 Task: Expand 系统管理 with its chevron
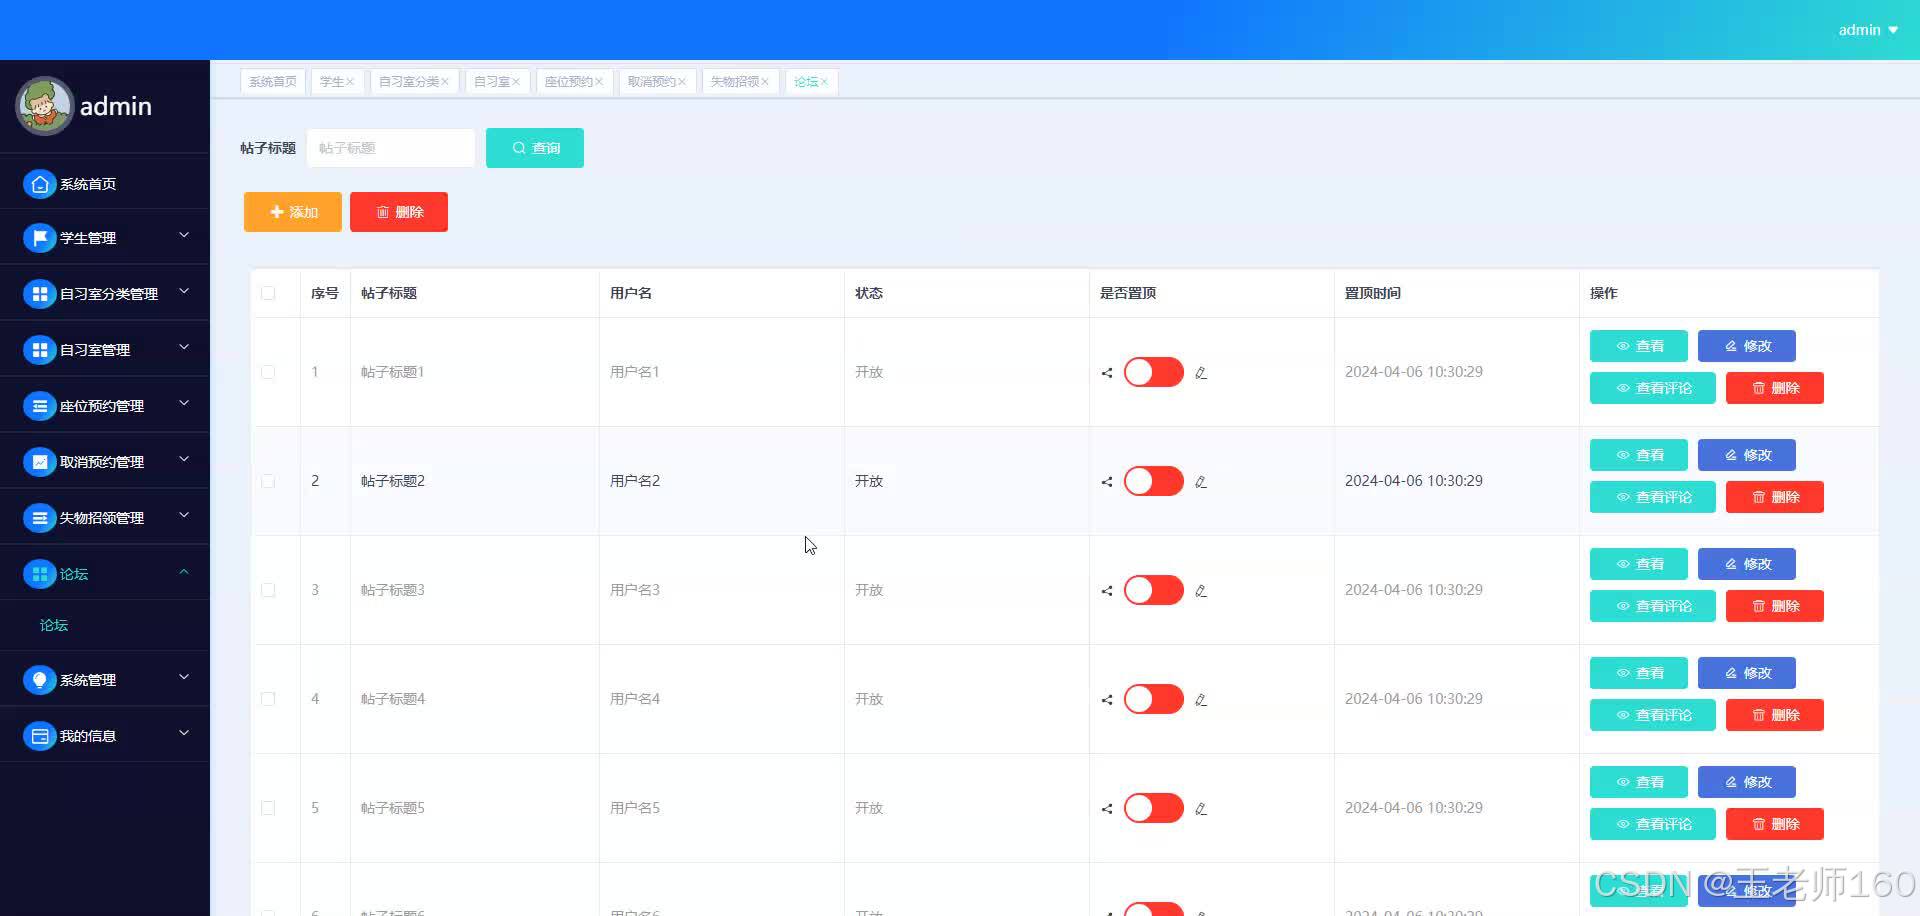tap(184, 678)
